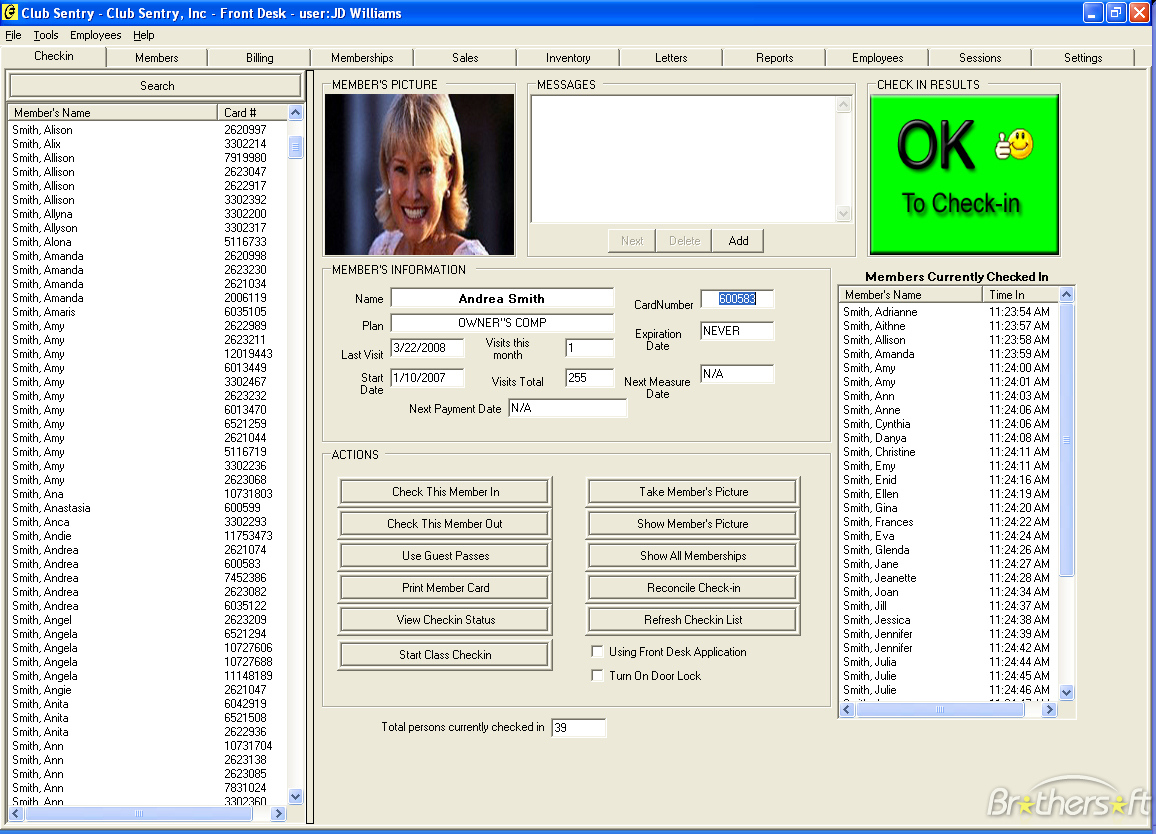Click the Last Visit date field
Image resolution: width=1156 pixels, height=834 pixels.
coord(428,348)
